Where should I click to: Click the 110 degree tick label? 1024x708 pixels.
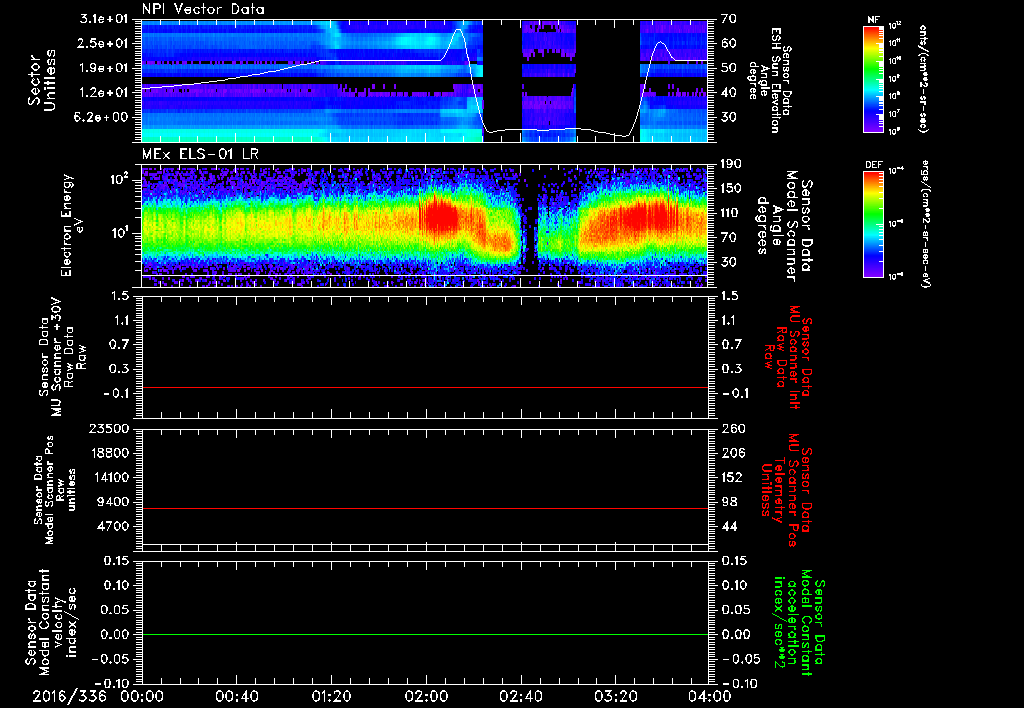[x=731, y=213]
